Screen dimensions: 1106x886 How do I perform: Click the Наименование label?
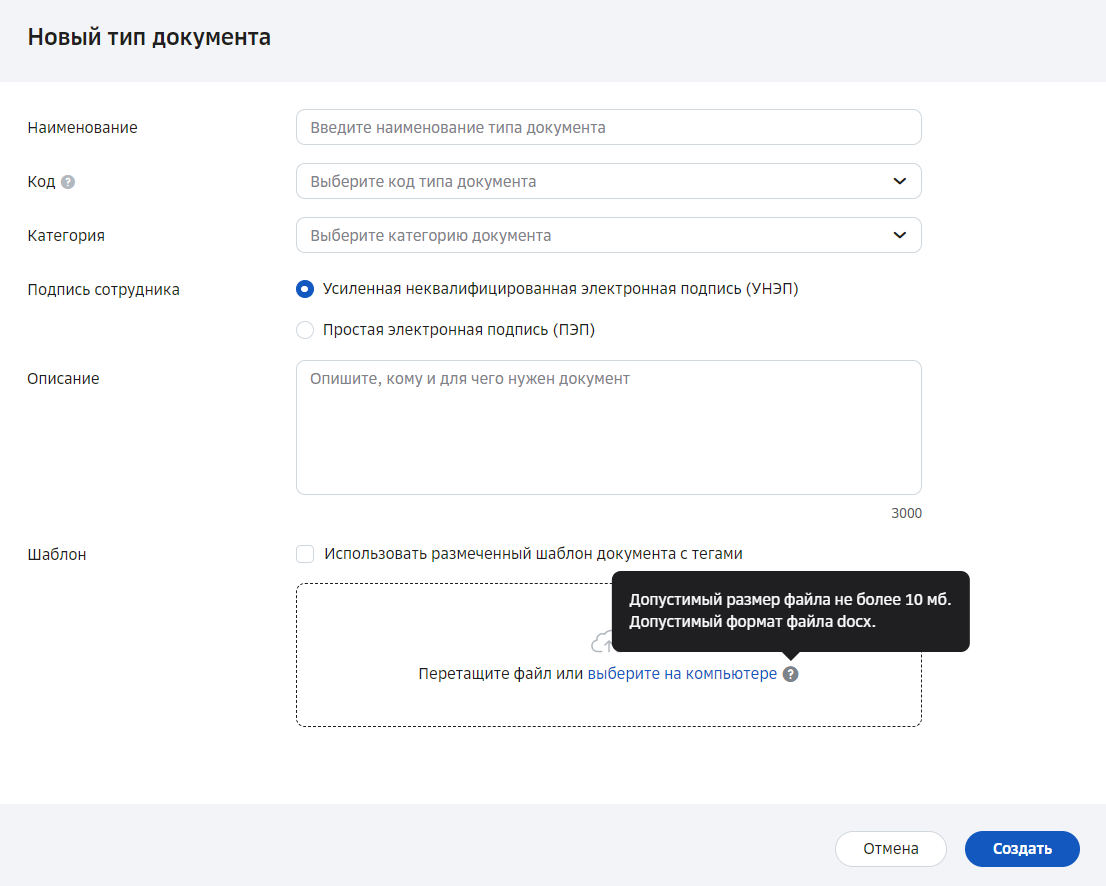(83, 128)
